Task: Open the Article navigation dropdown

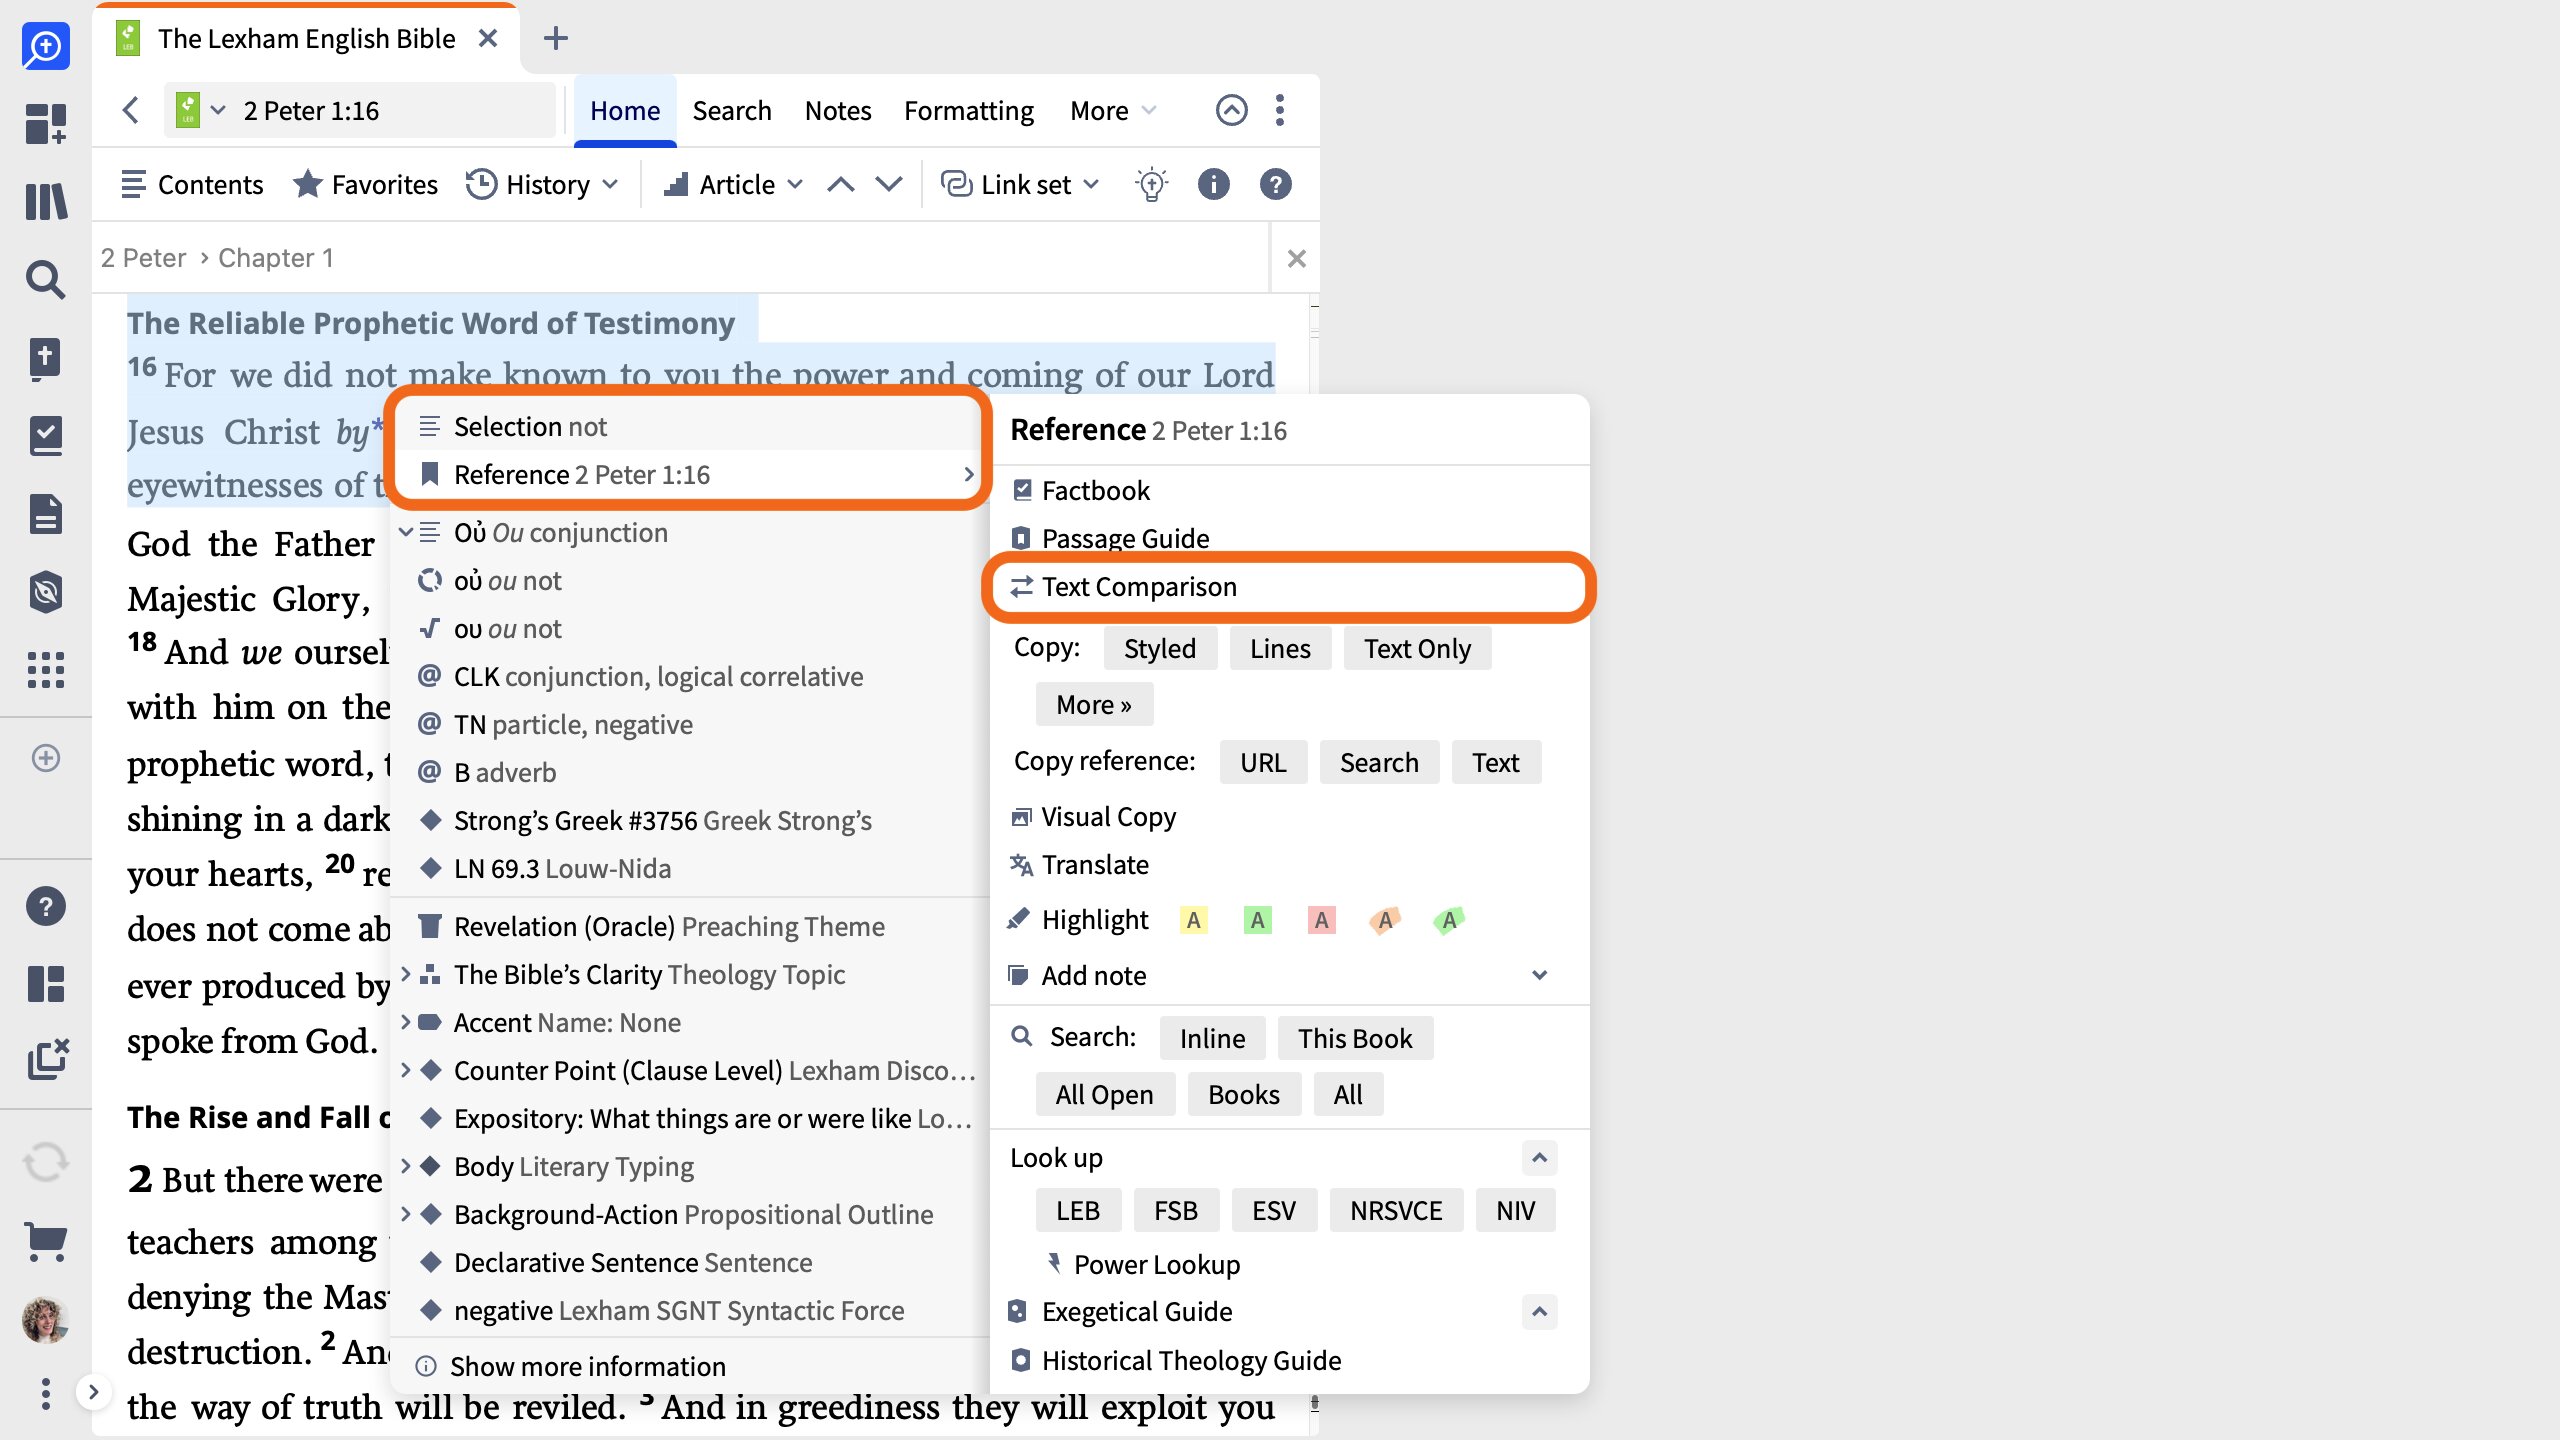Action: click(733, 184)
